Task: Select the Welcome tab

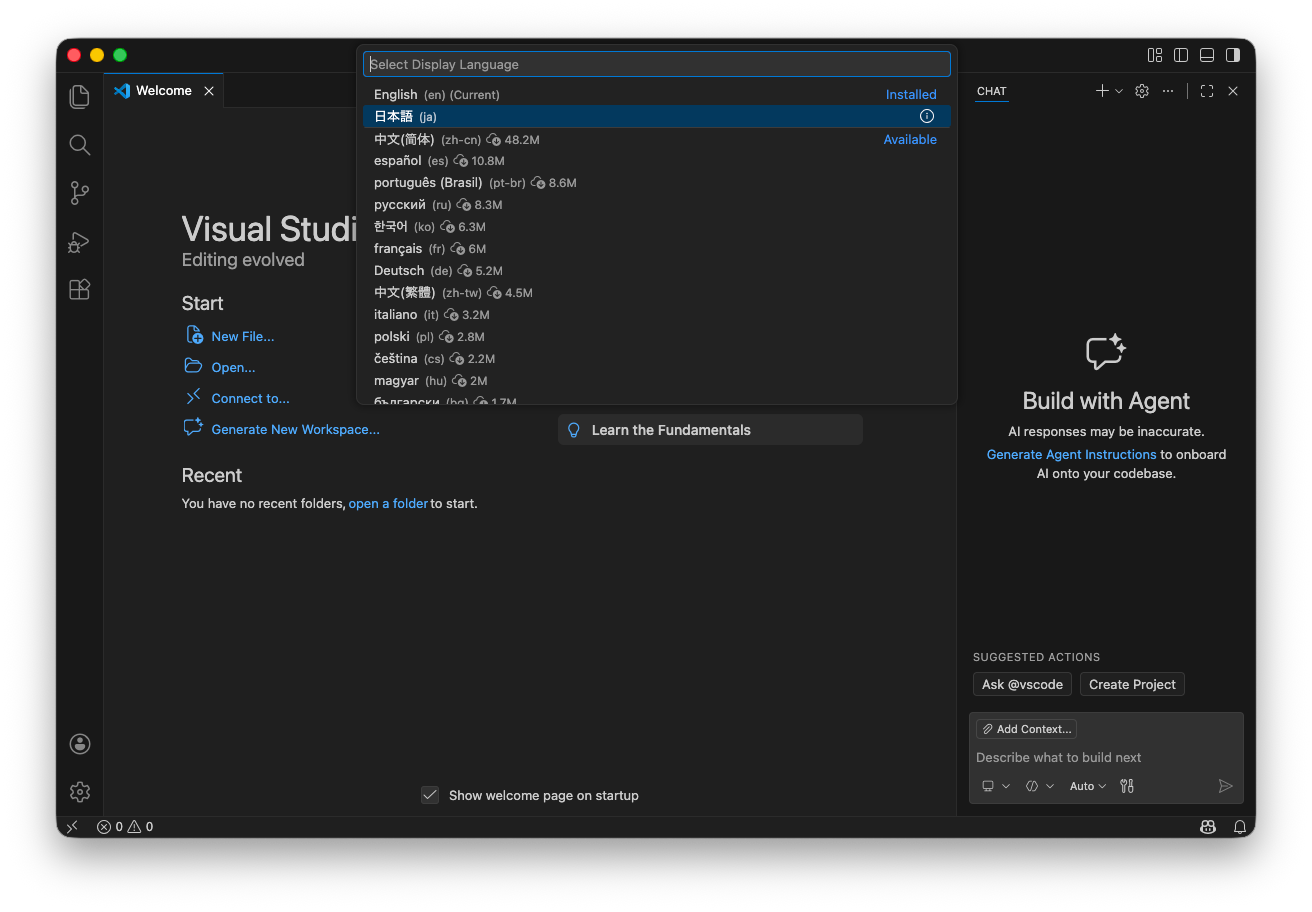Action: [164, 91]
